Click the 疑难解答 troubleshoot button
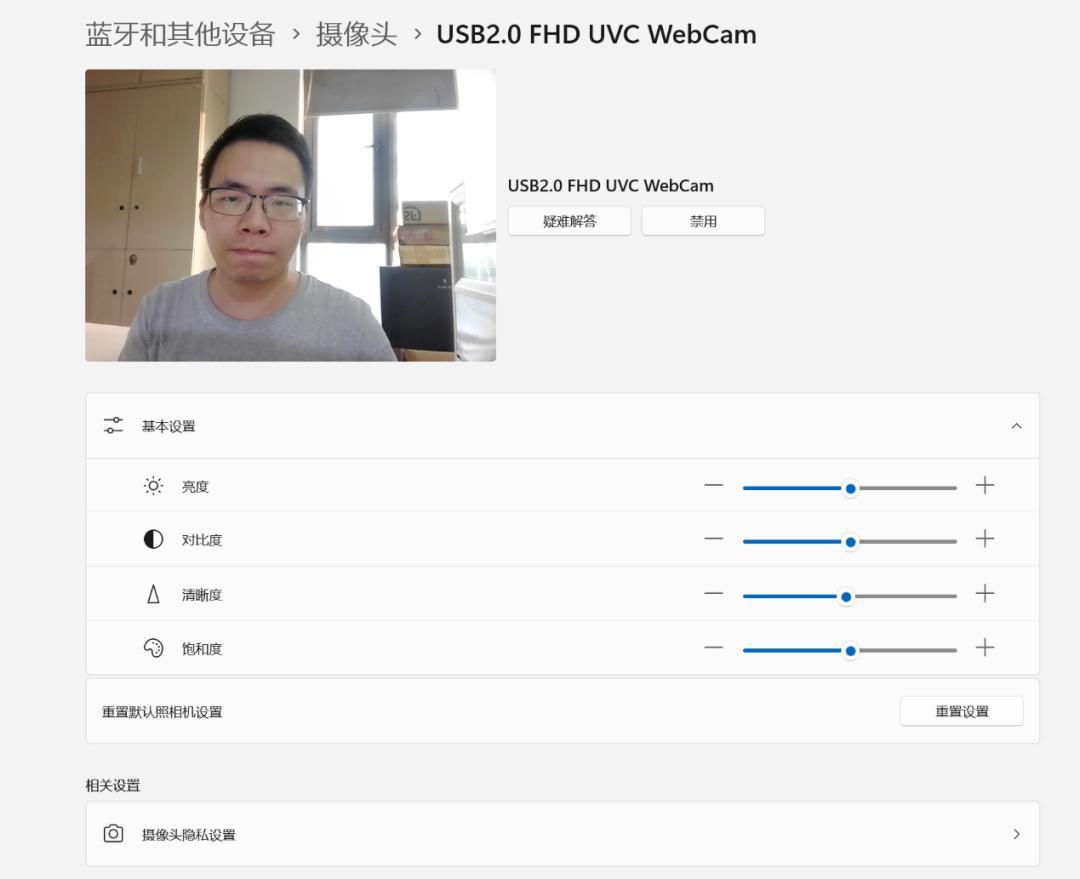 569,220
